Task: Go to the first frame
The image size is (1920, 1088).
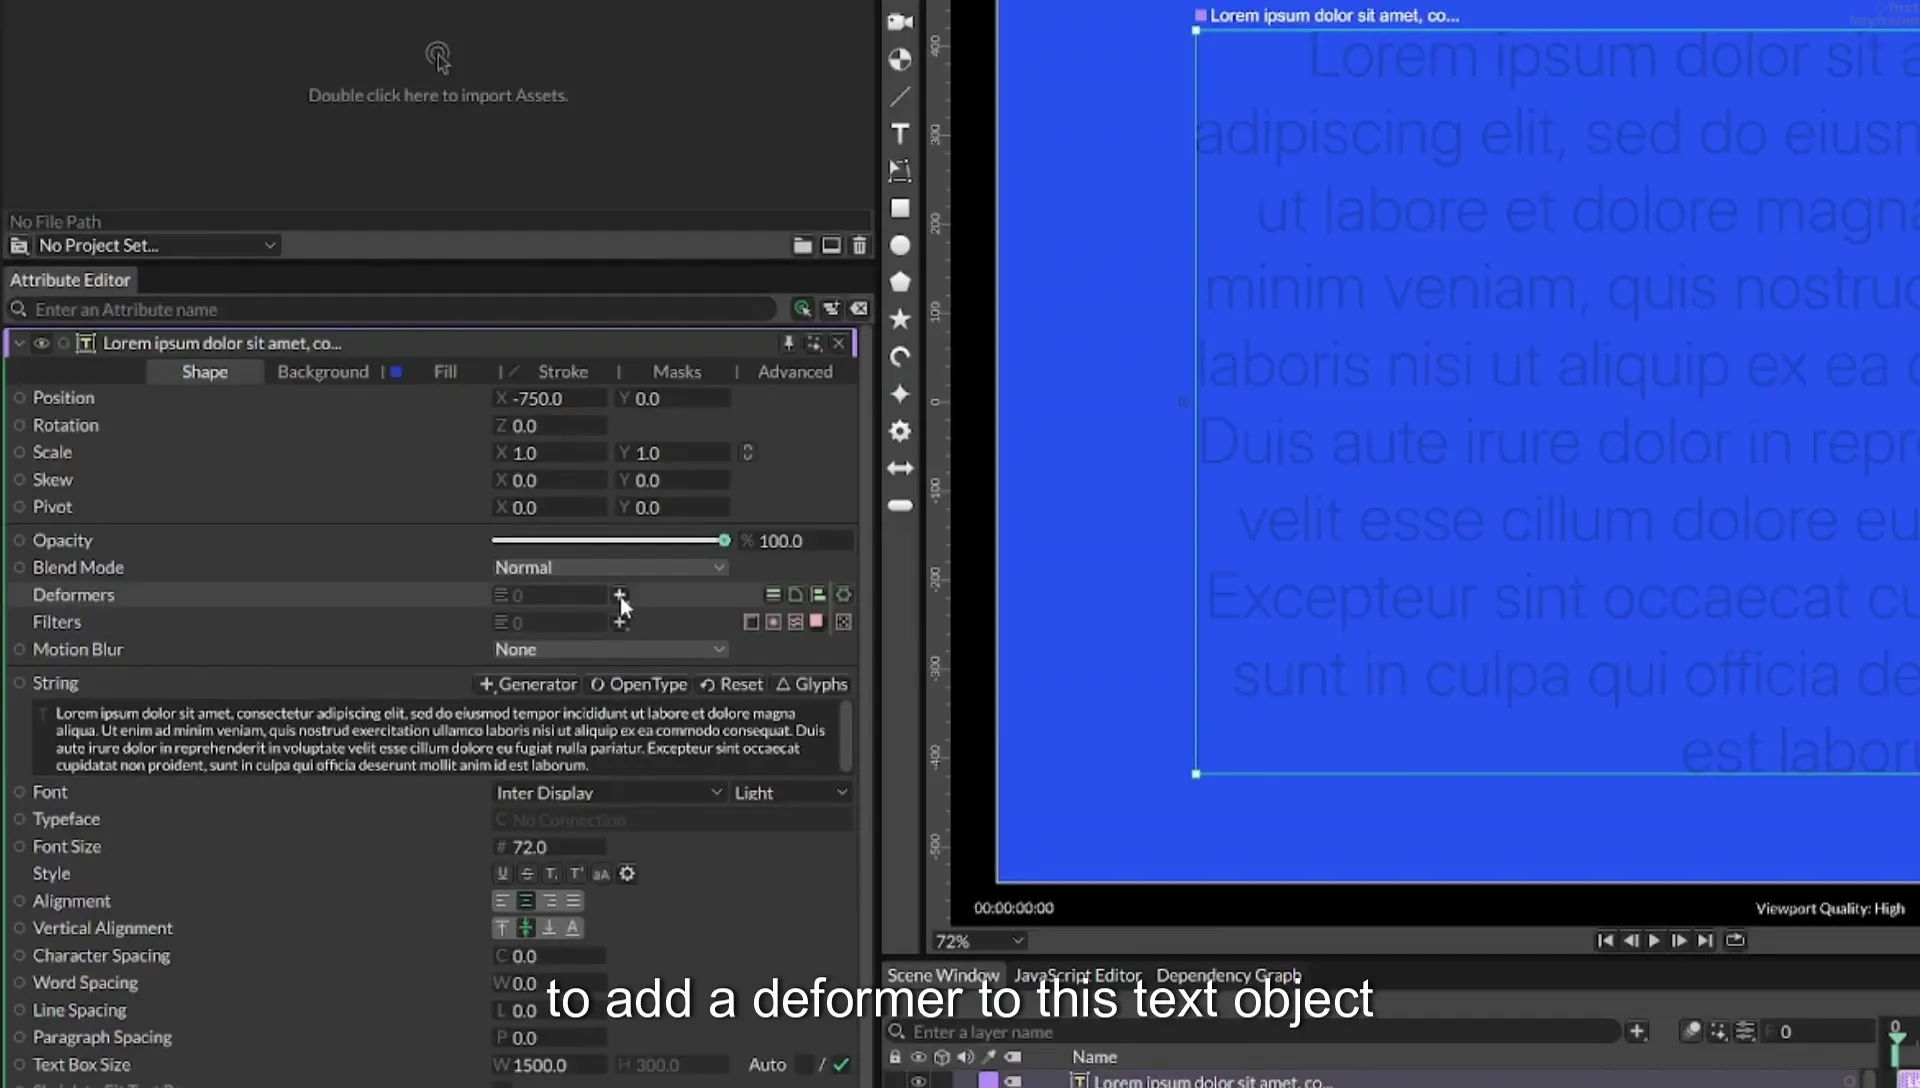Action: [1605, 940]
